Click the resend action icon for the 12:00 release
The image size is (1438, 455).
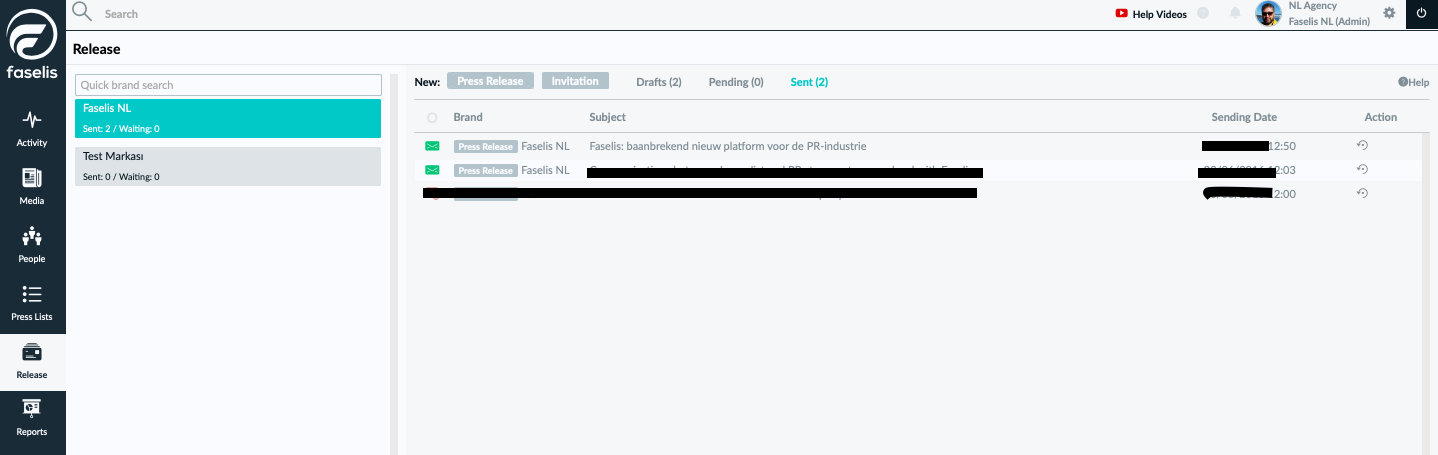coord(1362,193)
